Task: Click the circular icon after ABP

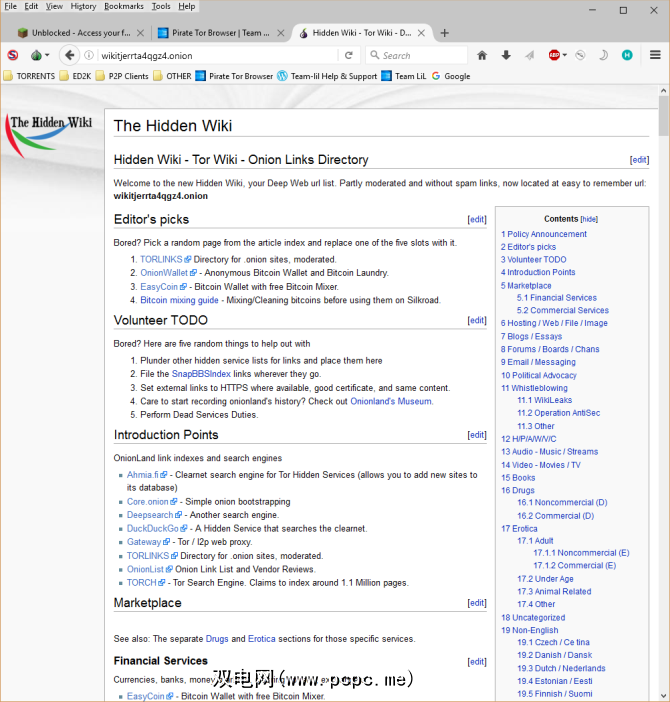Action: [x=580, y=56]
